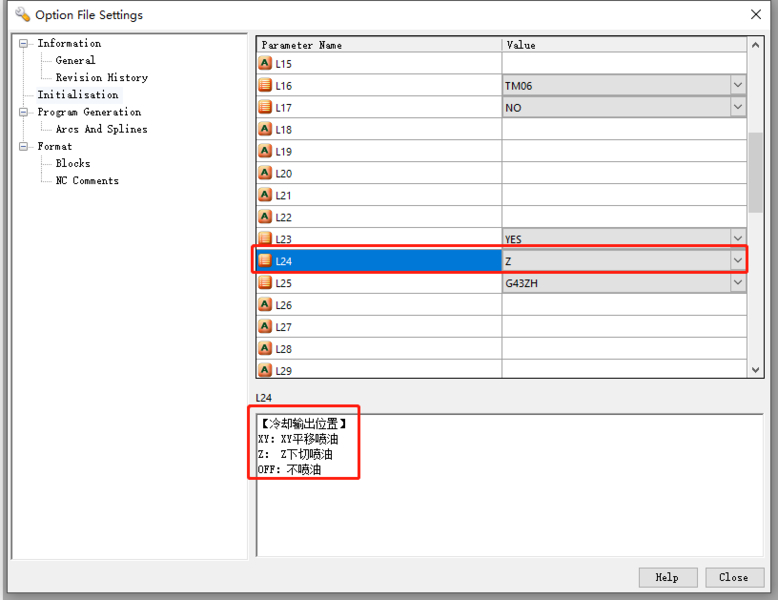Click the list icon beside L17
778x600 pixels.
point(265,107)
